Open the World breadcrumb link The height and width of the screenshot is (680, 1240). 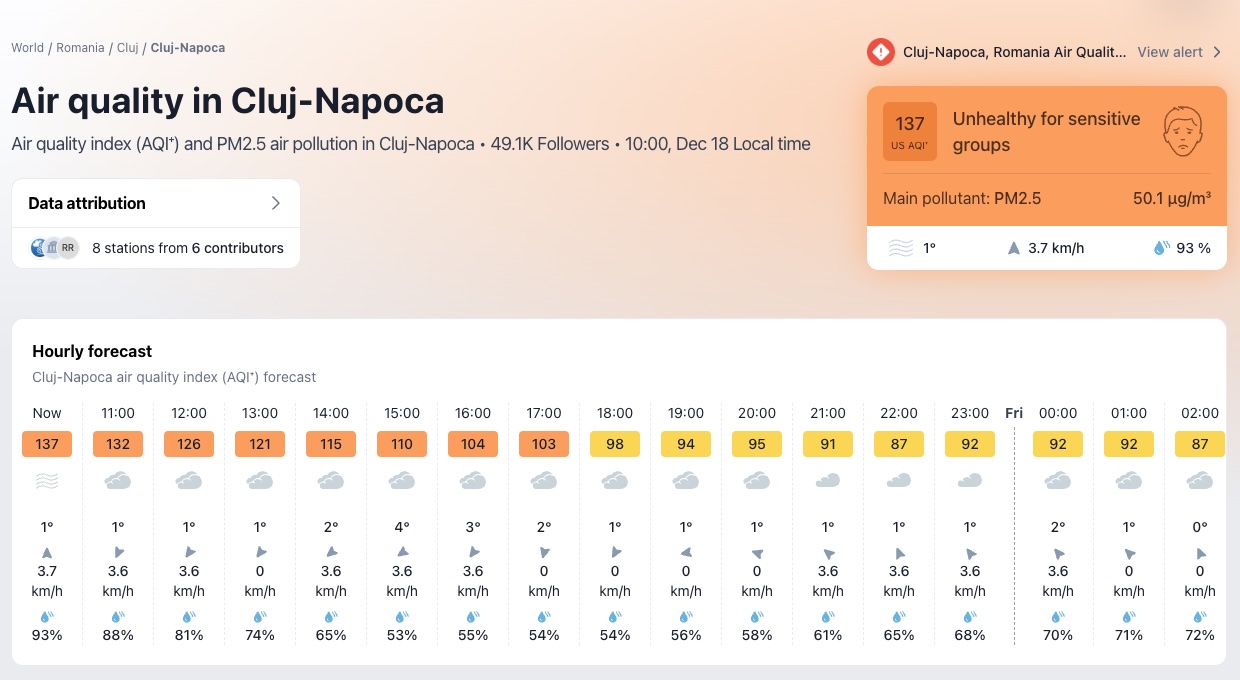click(x=28, y=48)
